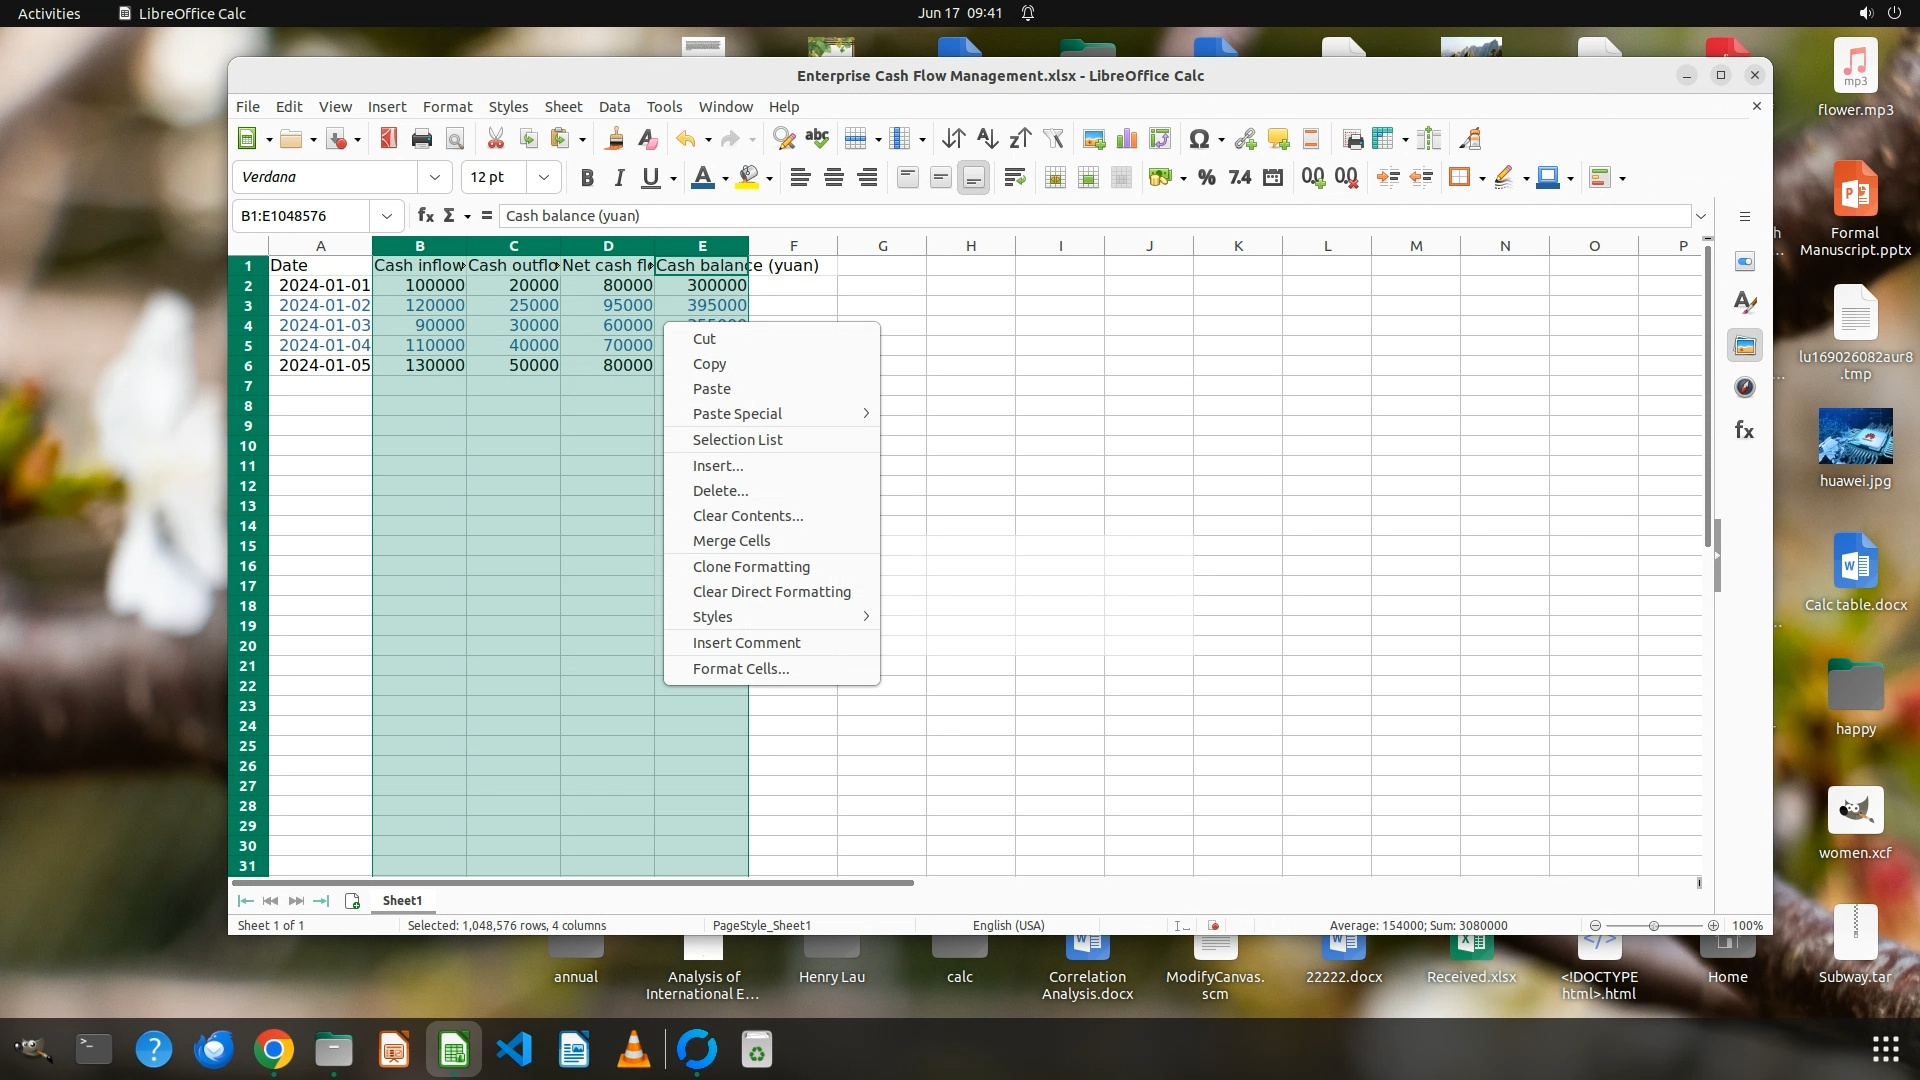Screen dimensions: 1920x1080
Task: Toggle Bold formatting
Action: tap(587, 178)
